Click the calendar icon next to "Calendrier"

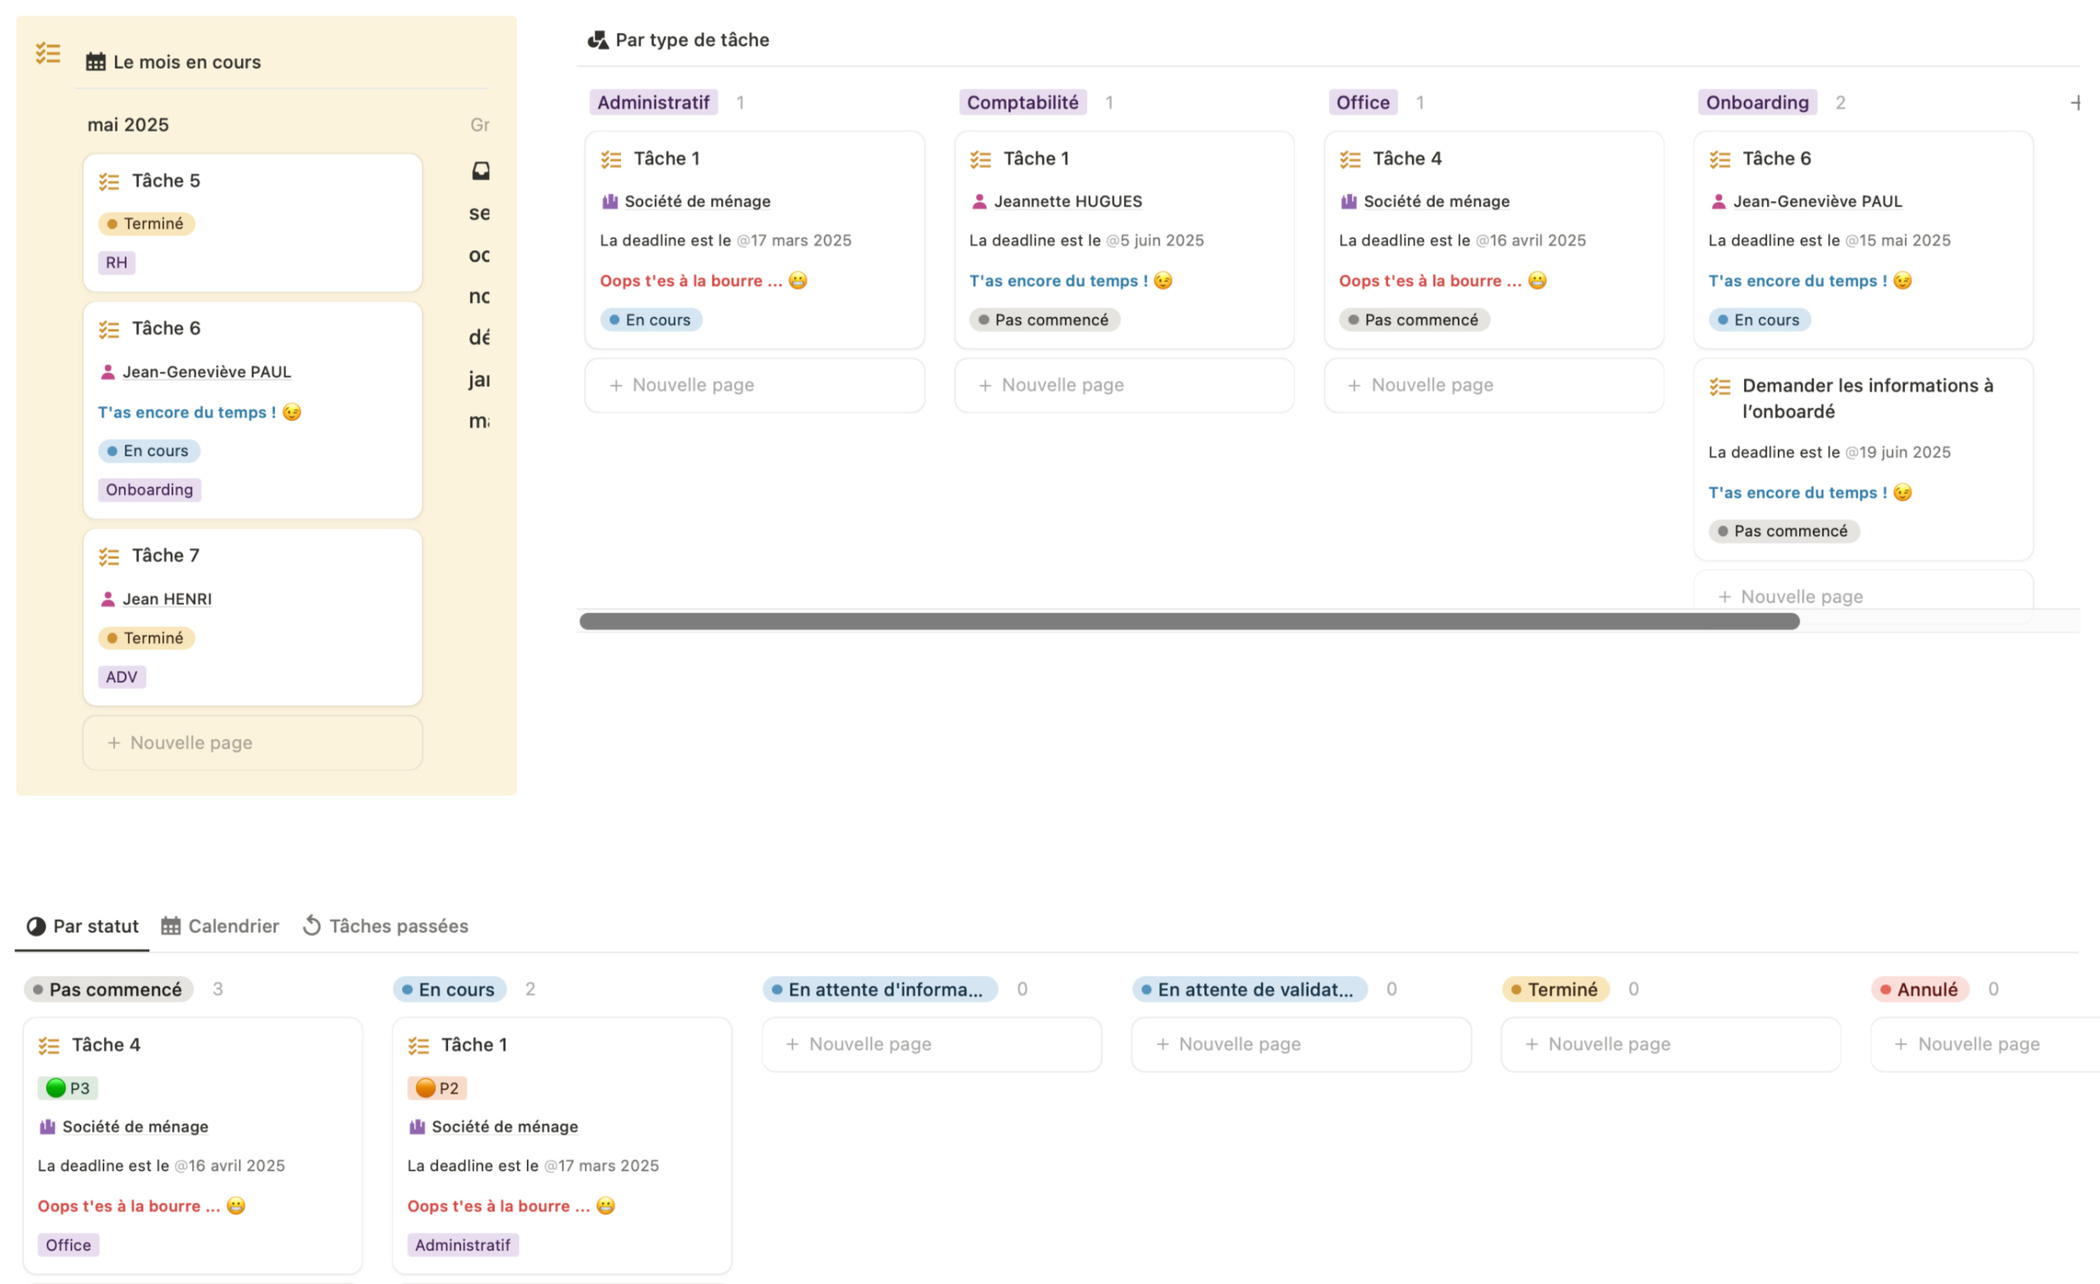pyautogui.click(x=171, y=925)
